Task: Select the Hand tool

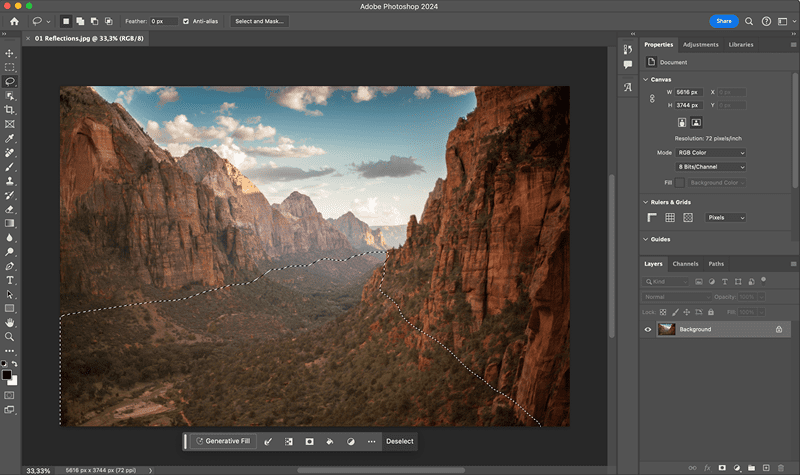Action: tap(10, 322)
